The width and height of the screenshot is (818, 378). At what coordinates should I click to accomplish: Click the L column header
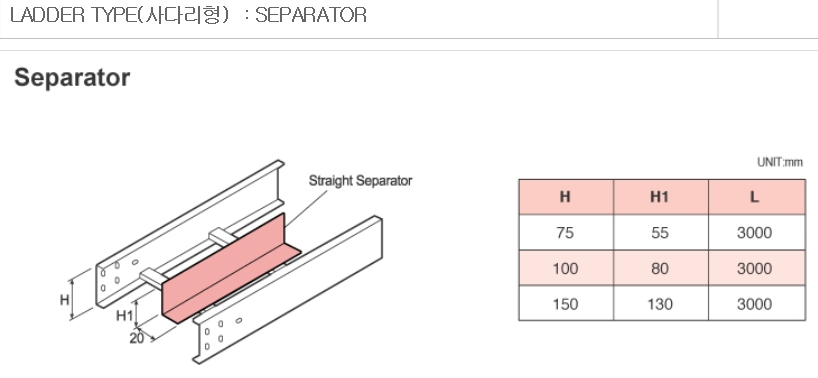point(756,197)
